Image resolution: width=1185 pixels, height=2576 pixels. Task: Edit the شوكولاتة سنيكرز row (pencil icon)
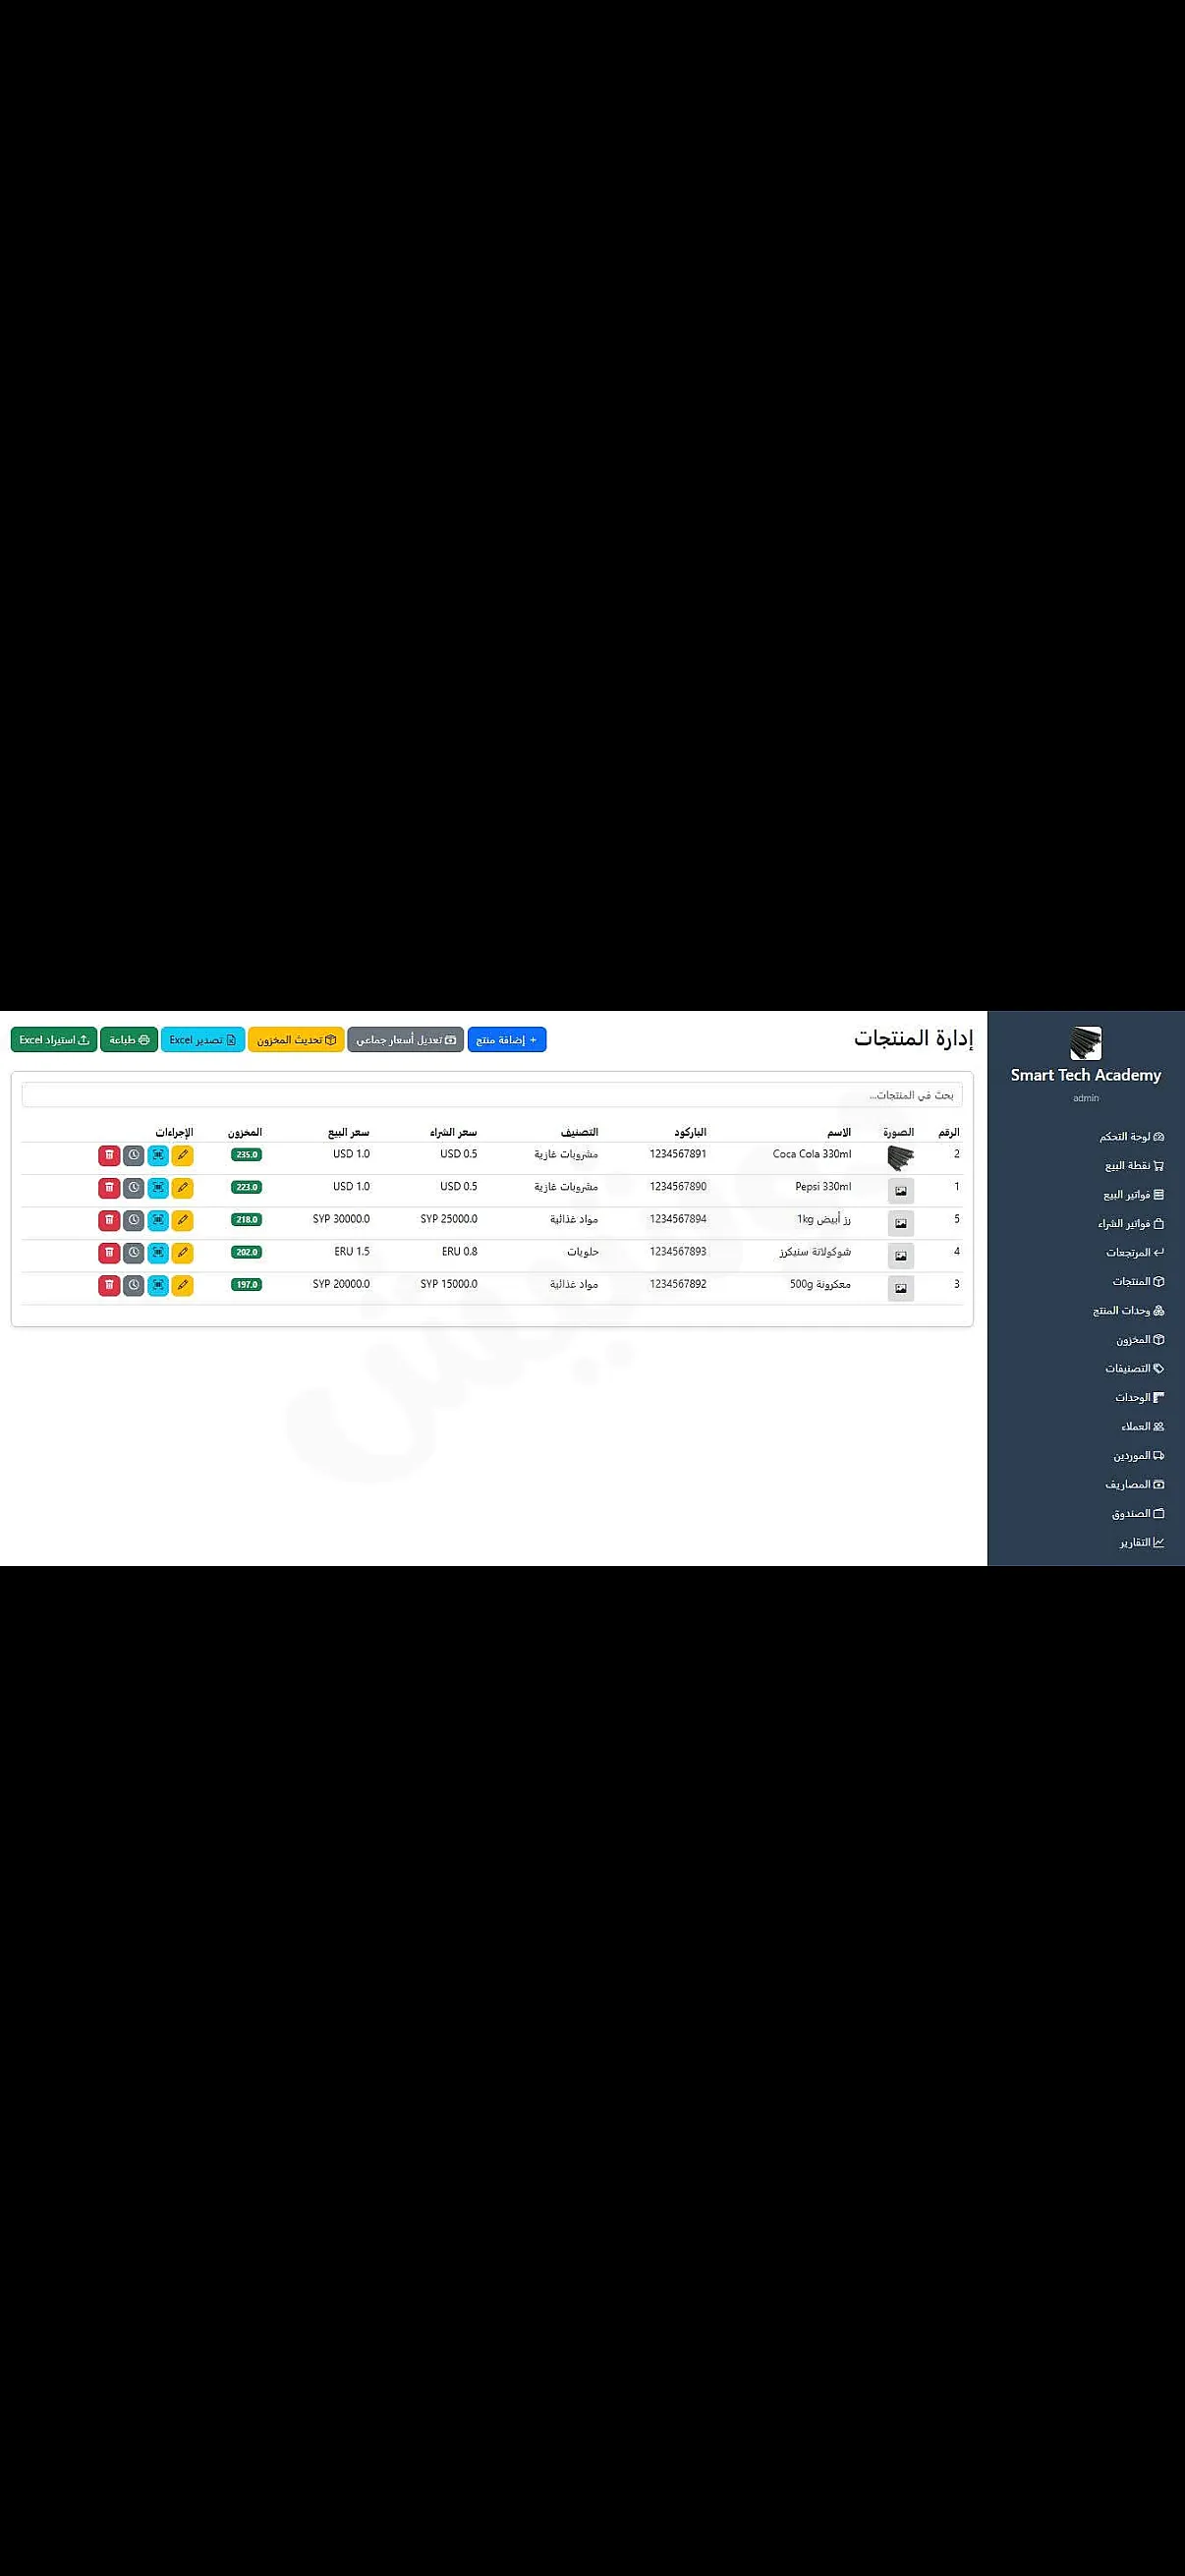[182, 1252]
